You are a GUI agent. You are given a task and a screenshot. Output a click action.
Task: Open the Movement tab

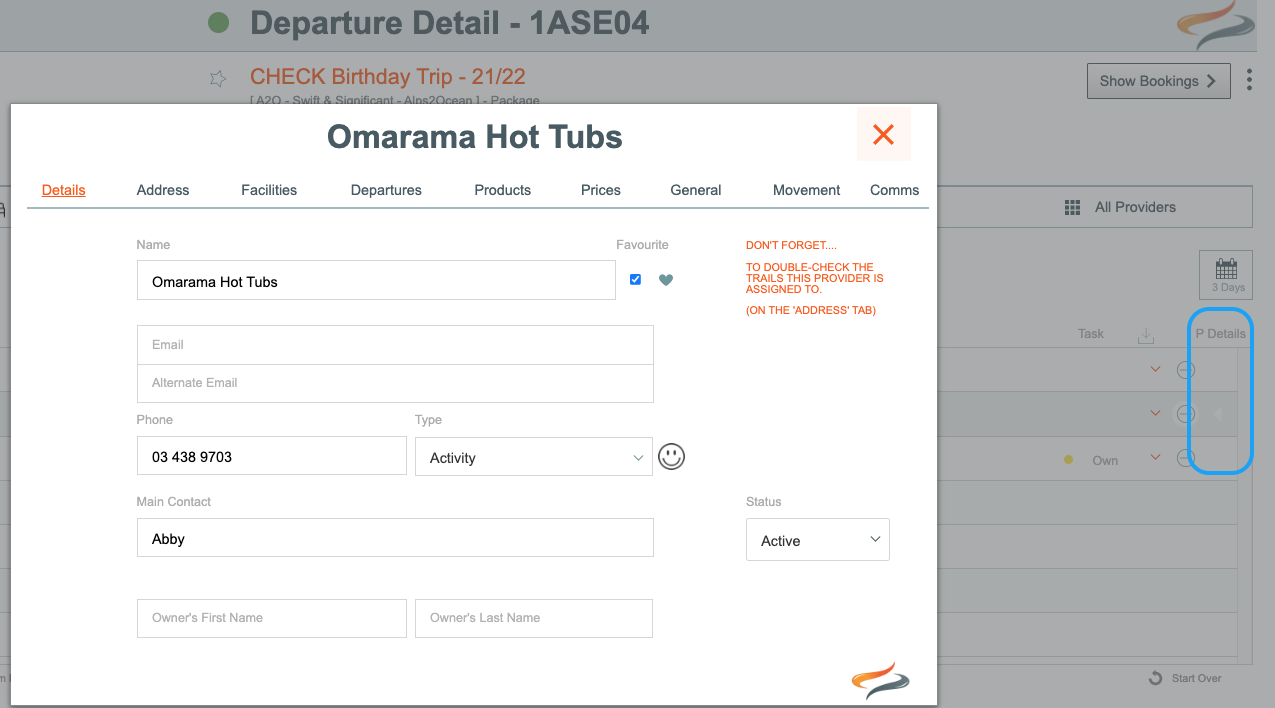[807, 190]
